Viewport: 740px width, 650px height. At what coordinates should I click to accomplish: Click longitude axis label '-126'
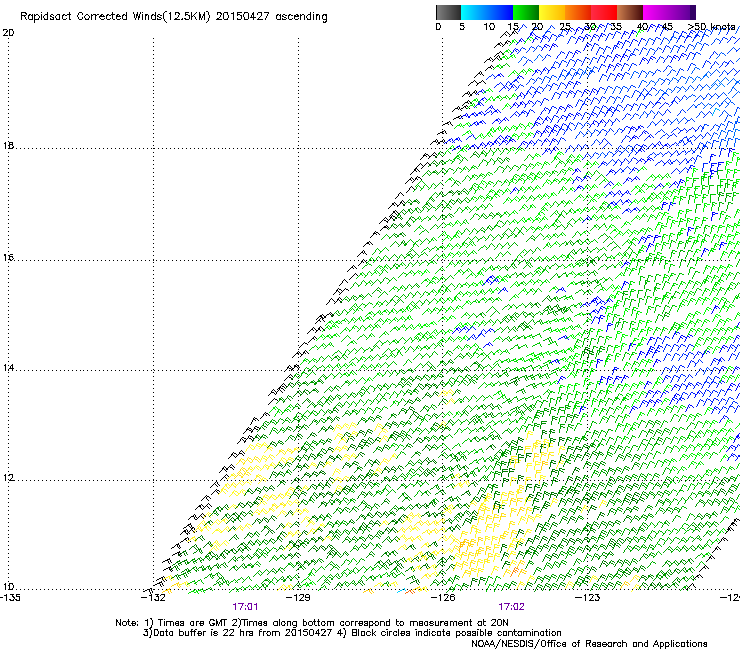[x=443, y=598]
